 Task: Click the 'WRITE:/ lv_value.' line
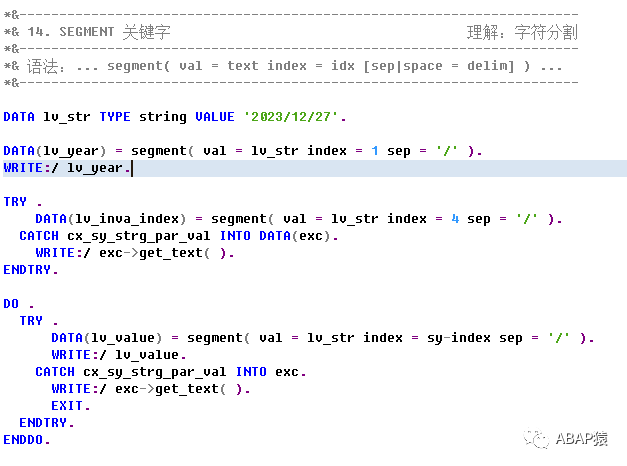tap(119, 355)
